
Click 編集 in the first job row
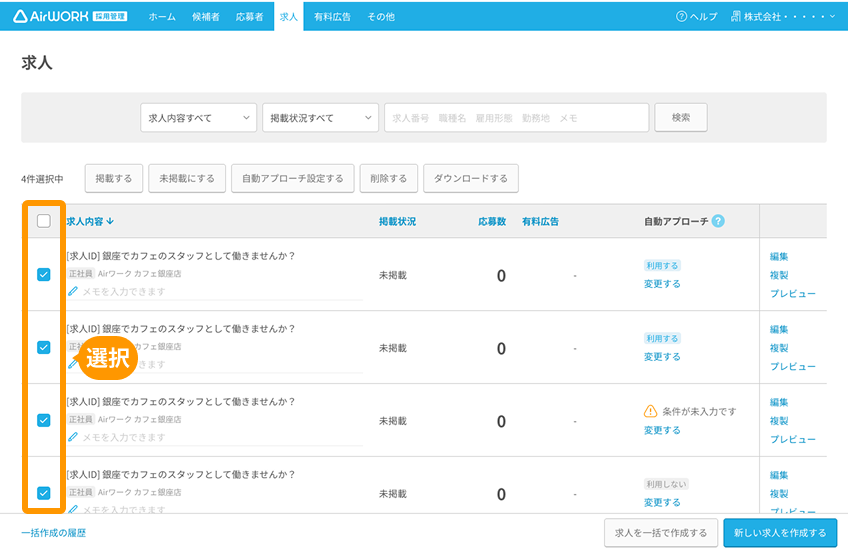point(779,257)
